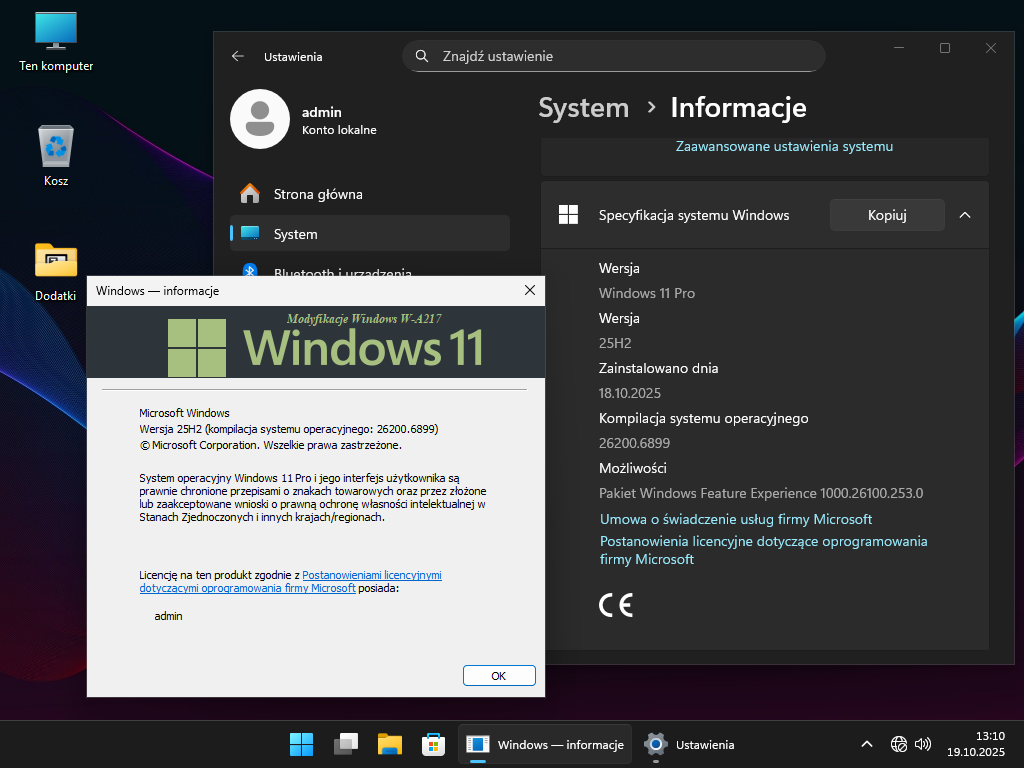This screenshot has height=768, width=1024.
Task: Launch File Explorer from the taskbar
Action: (389, 744)
